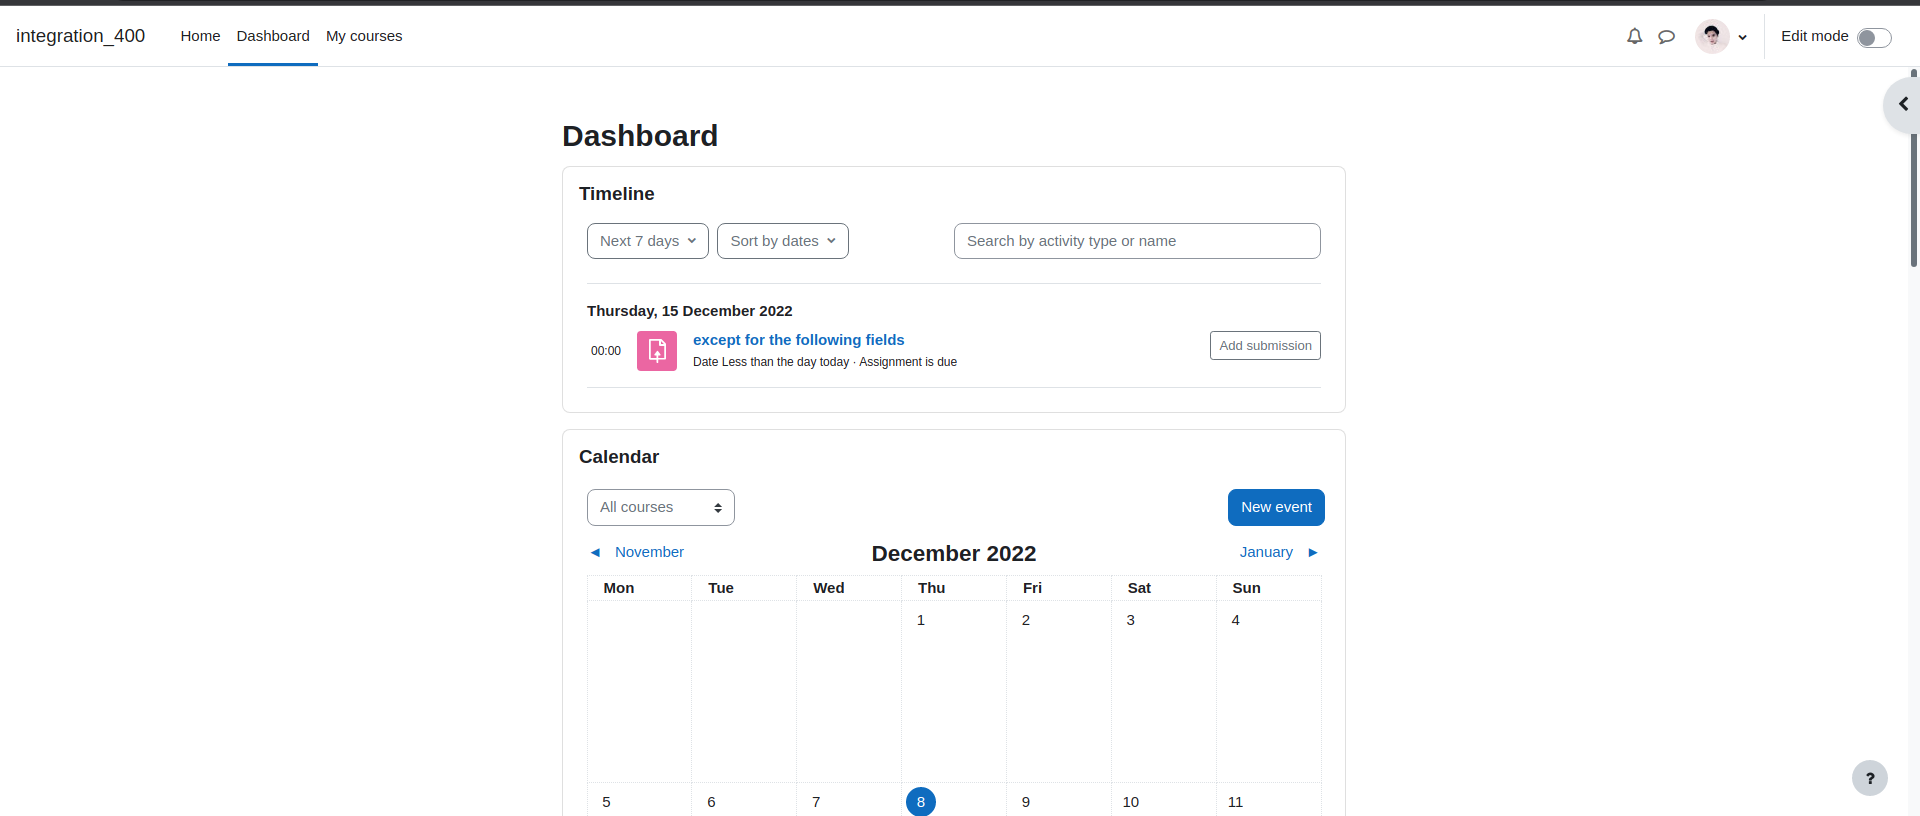Open the block drawer arrow icon
This screenshot has width=1920, height=816.
click(1903, 104)
